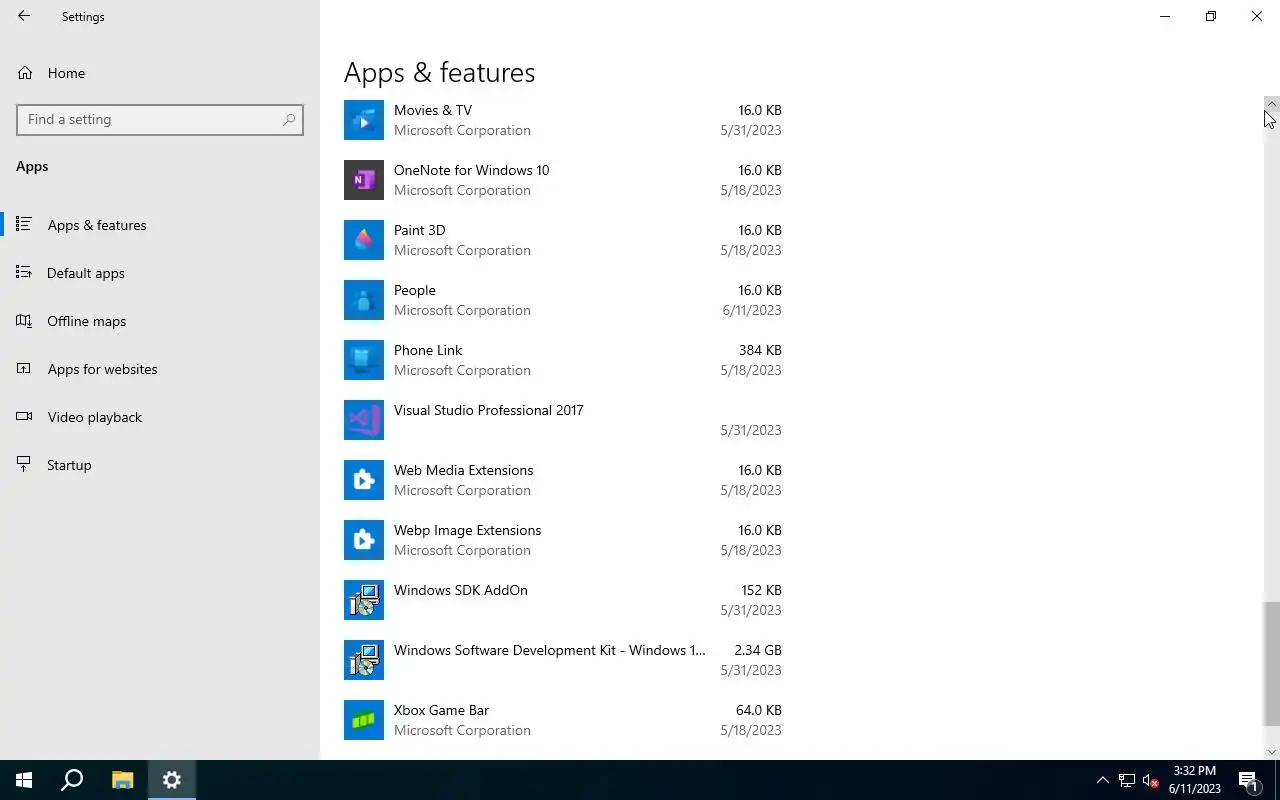Click the Paint 3D app icon
1280x800 pixels.
pos(364,240)
